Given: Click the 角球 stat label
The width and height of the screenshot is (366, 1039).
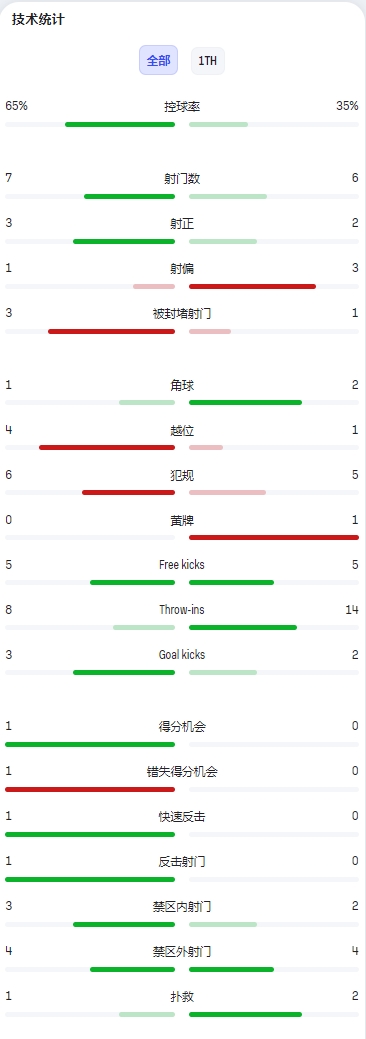Looking at the screenshot, I should (x=182, y=385).
